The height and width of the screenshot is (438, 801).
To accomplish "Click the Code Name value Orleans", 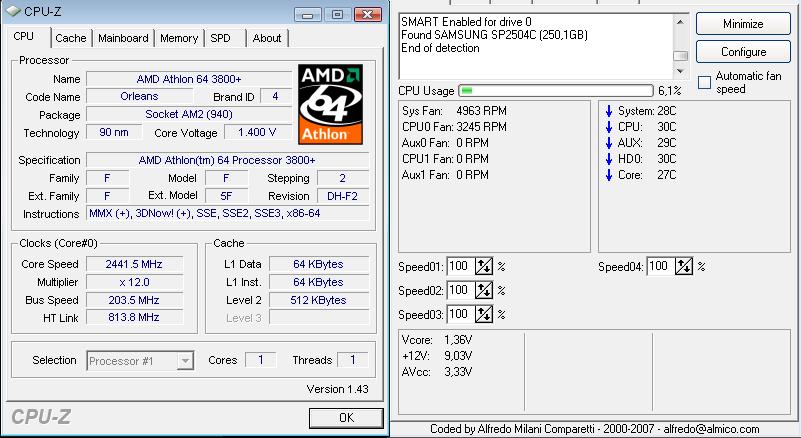I will pos(139,96).
